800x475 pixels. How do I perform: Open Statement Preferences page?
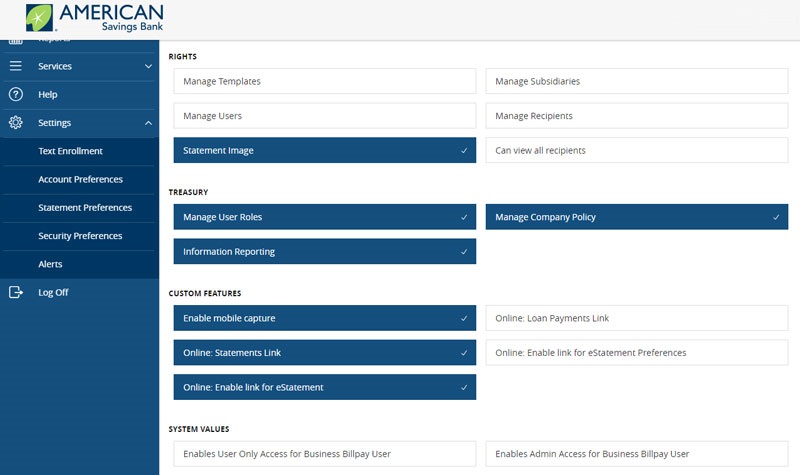coord(85,208)
